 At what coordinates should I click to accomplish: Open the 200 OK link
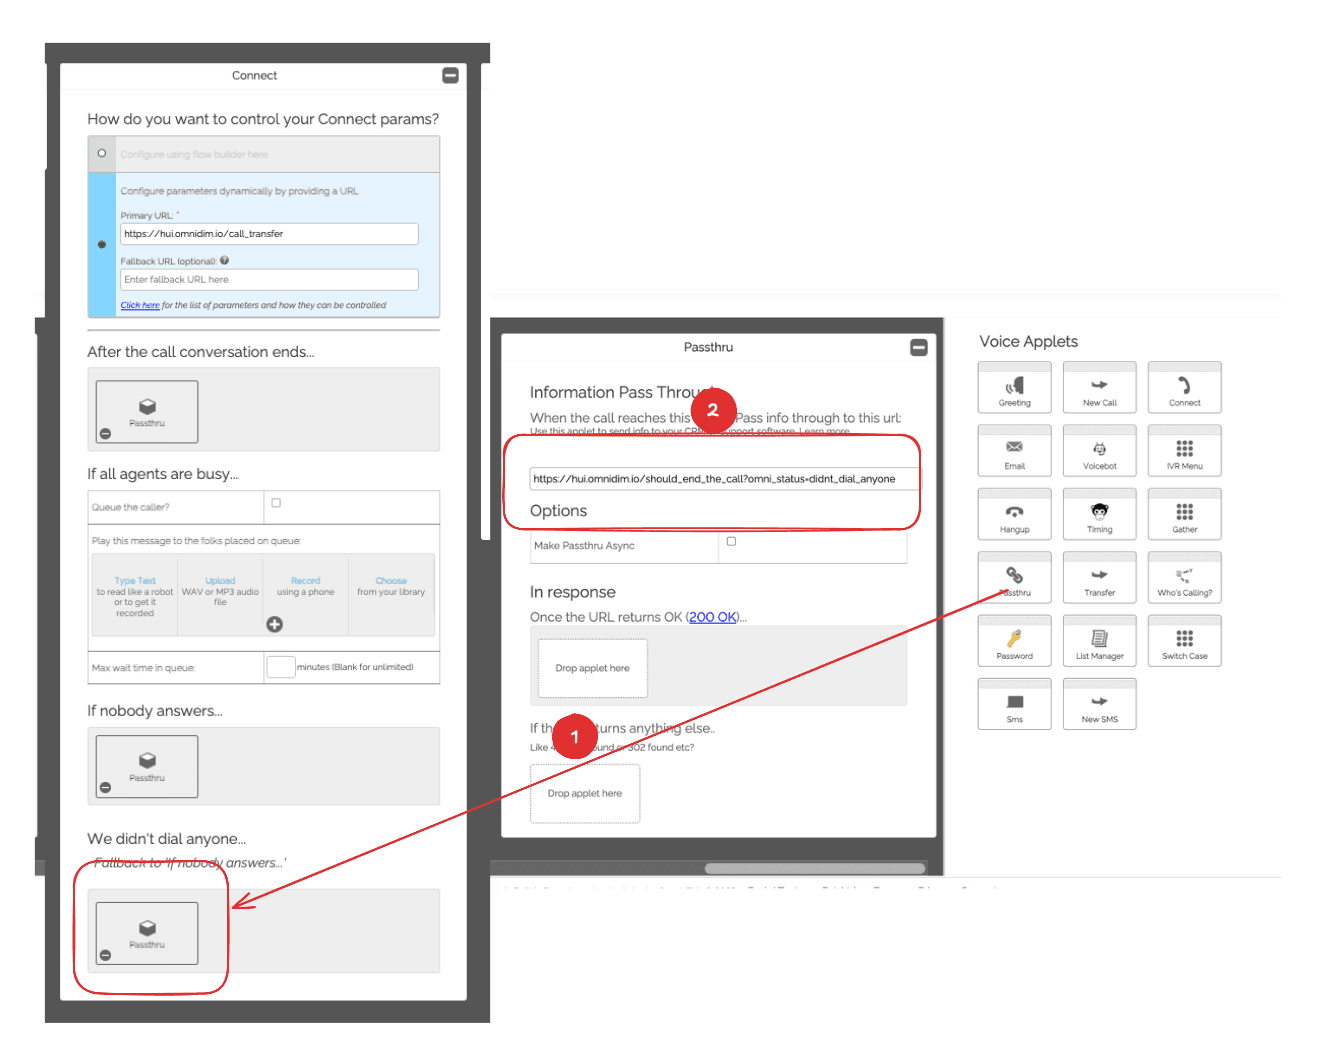(712, 617)
